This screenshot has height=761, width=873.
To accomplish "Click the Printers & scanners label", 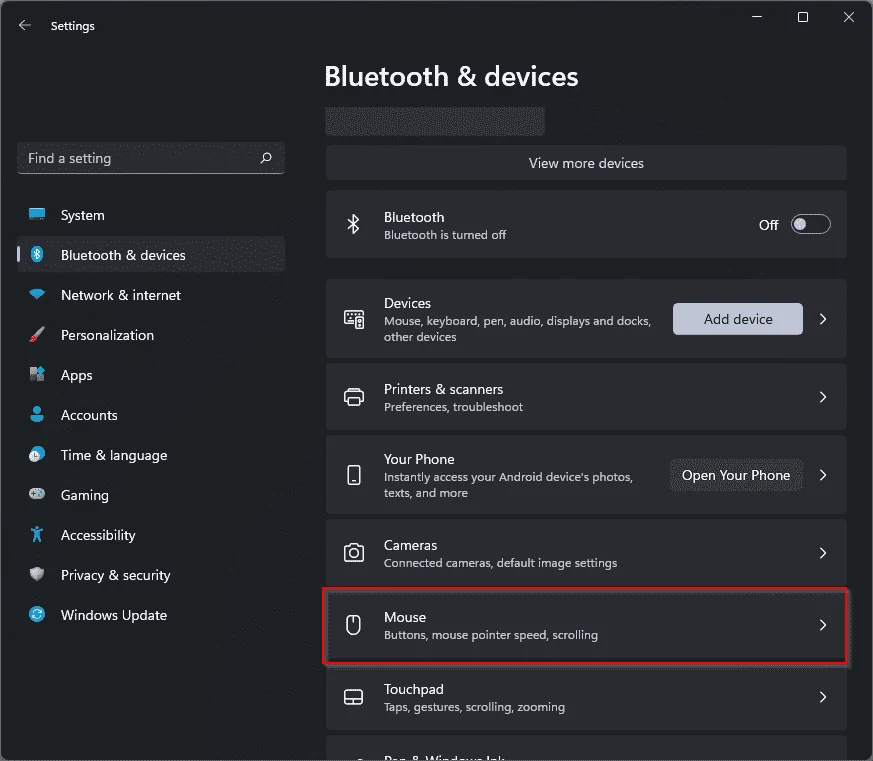I will (x=443, y=389).
